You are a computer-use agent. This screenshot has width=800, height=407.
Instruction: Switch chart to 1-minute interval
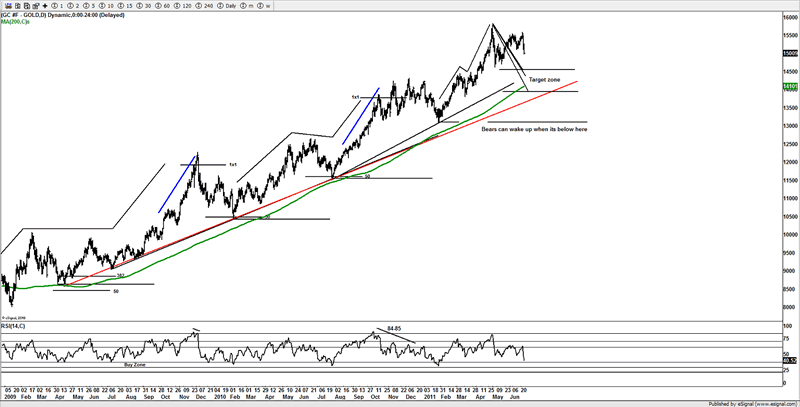pyautogui.click(x=57, y=6)
